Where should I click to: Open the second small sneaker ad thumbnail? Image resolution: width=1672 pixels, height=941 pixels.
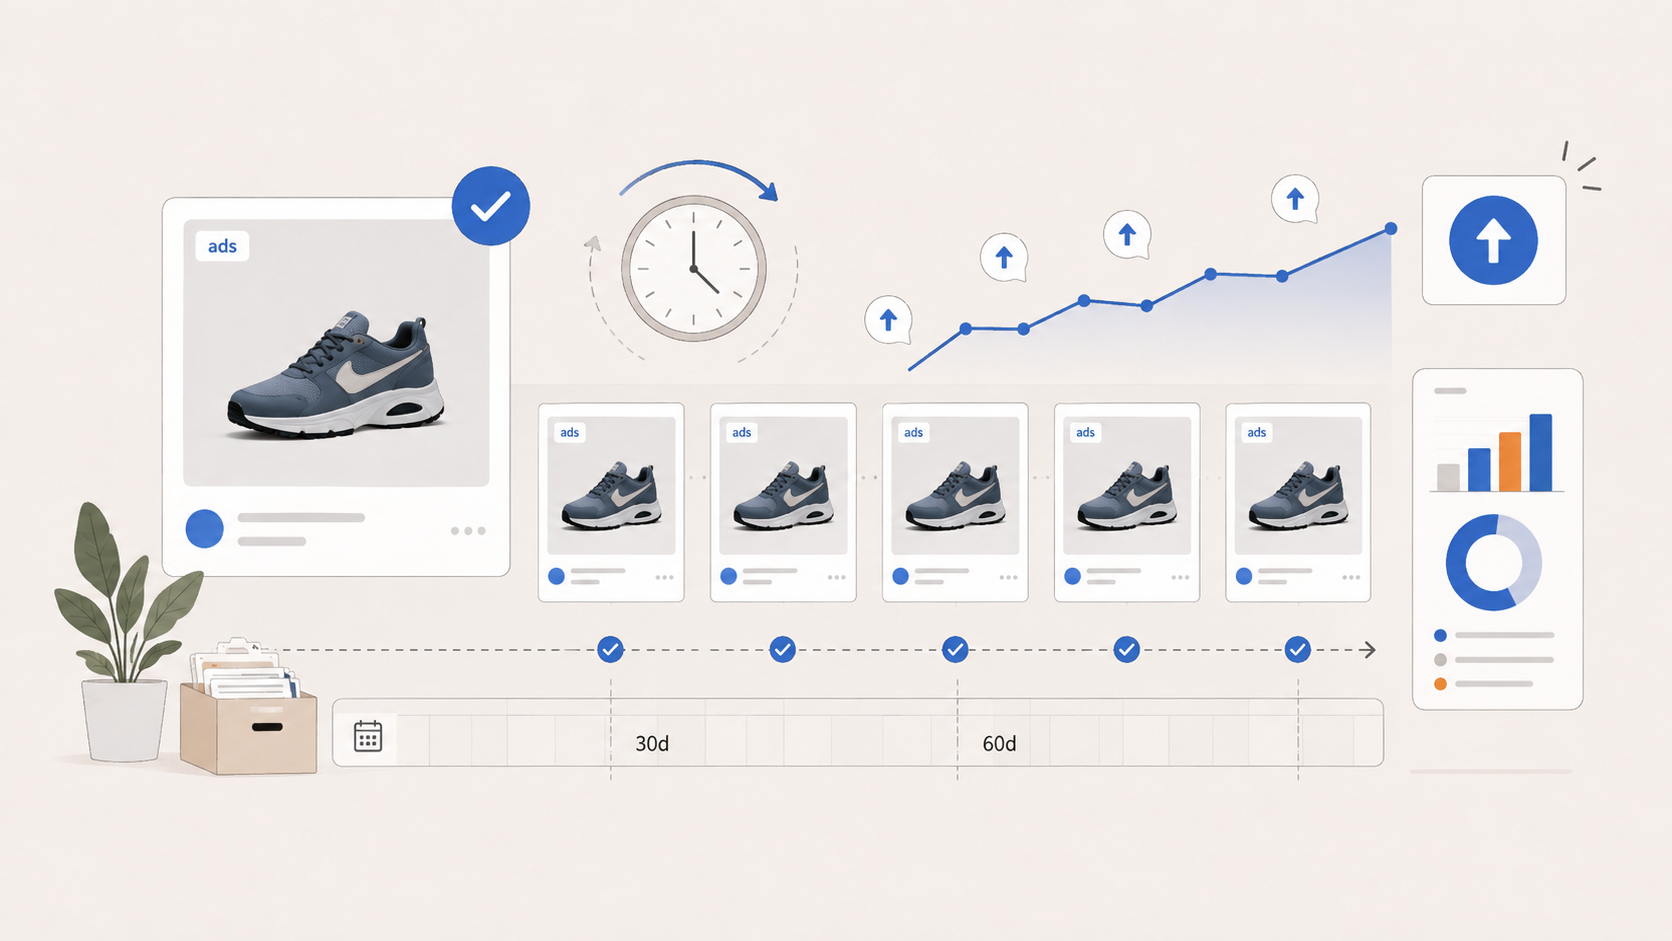tap(783, 486)
